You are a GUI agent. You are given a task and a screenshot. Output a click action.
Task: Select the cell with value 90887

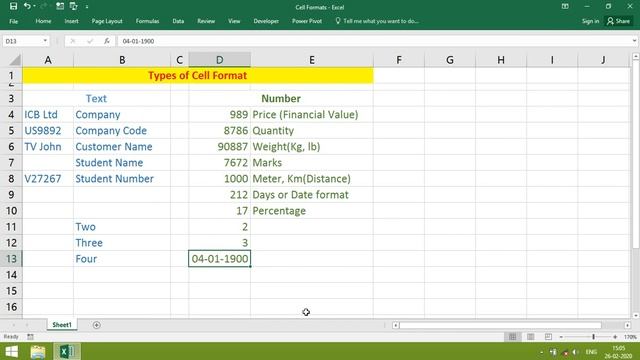coord(220,147)
